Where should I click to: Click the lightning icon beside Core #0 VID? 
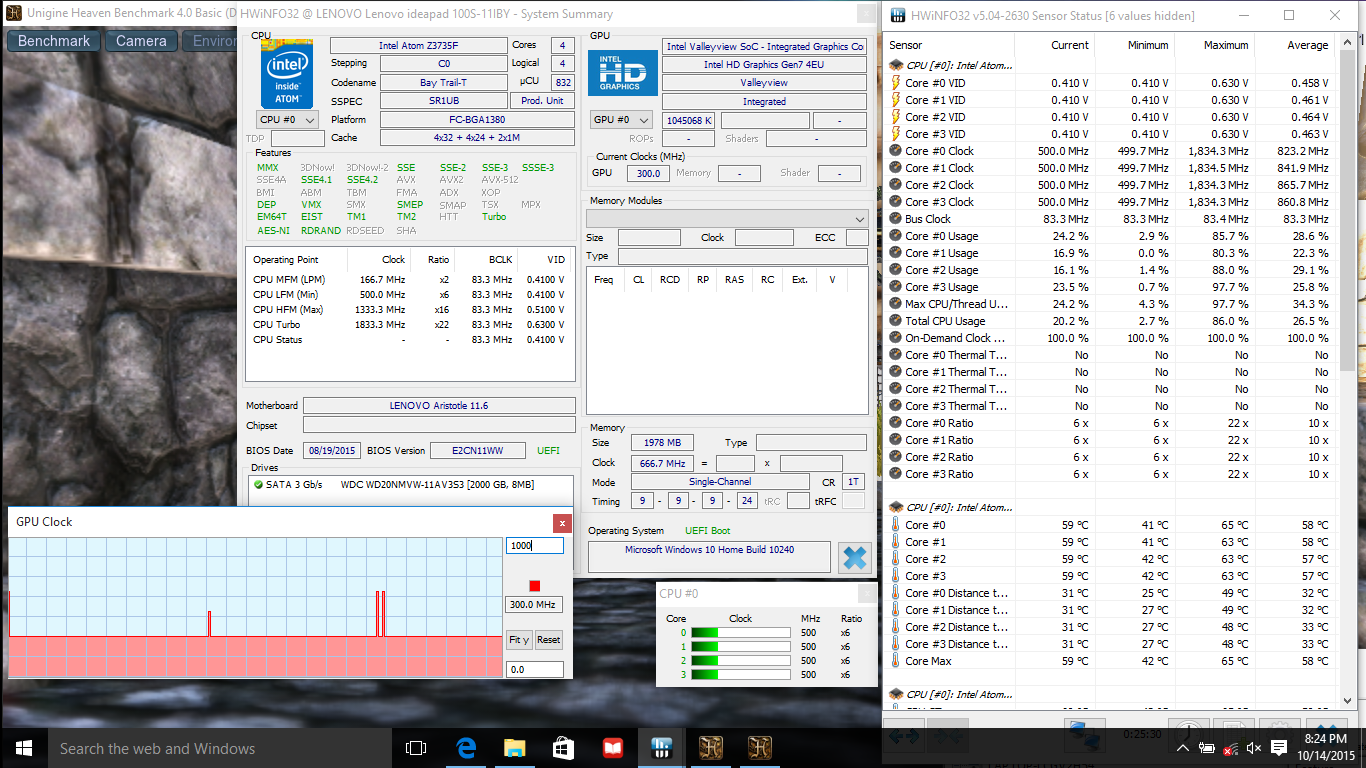point(896,83)
